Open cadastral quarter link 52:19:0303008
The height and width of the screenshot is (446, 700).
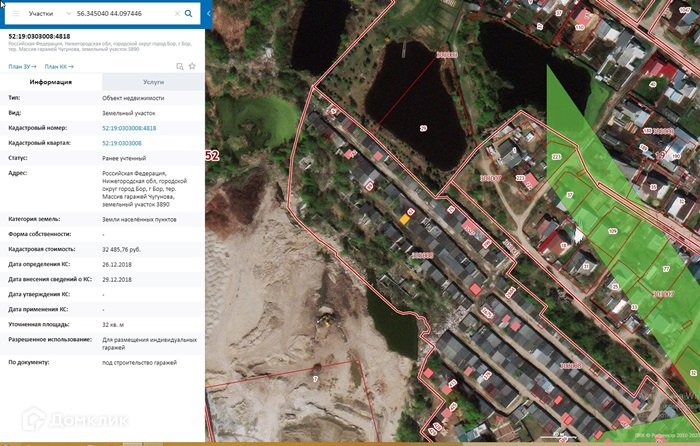tap(122, 143)
